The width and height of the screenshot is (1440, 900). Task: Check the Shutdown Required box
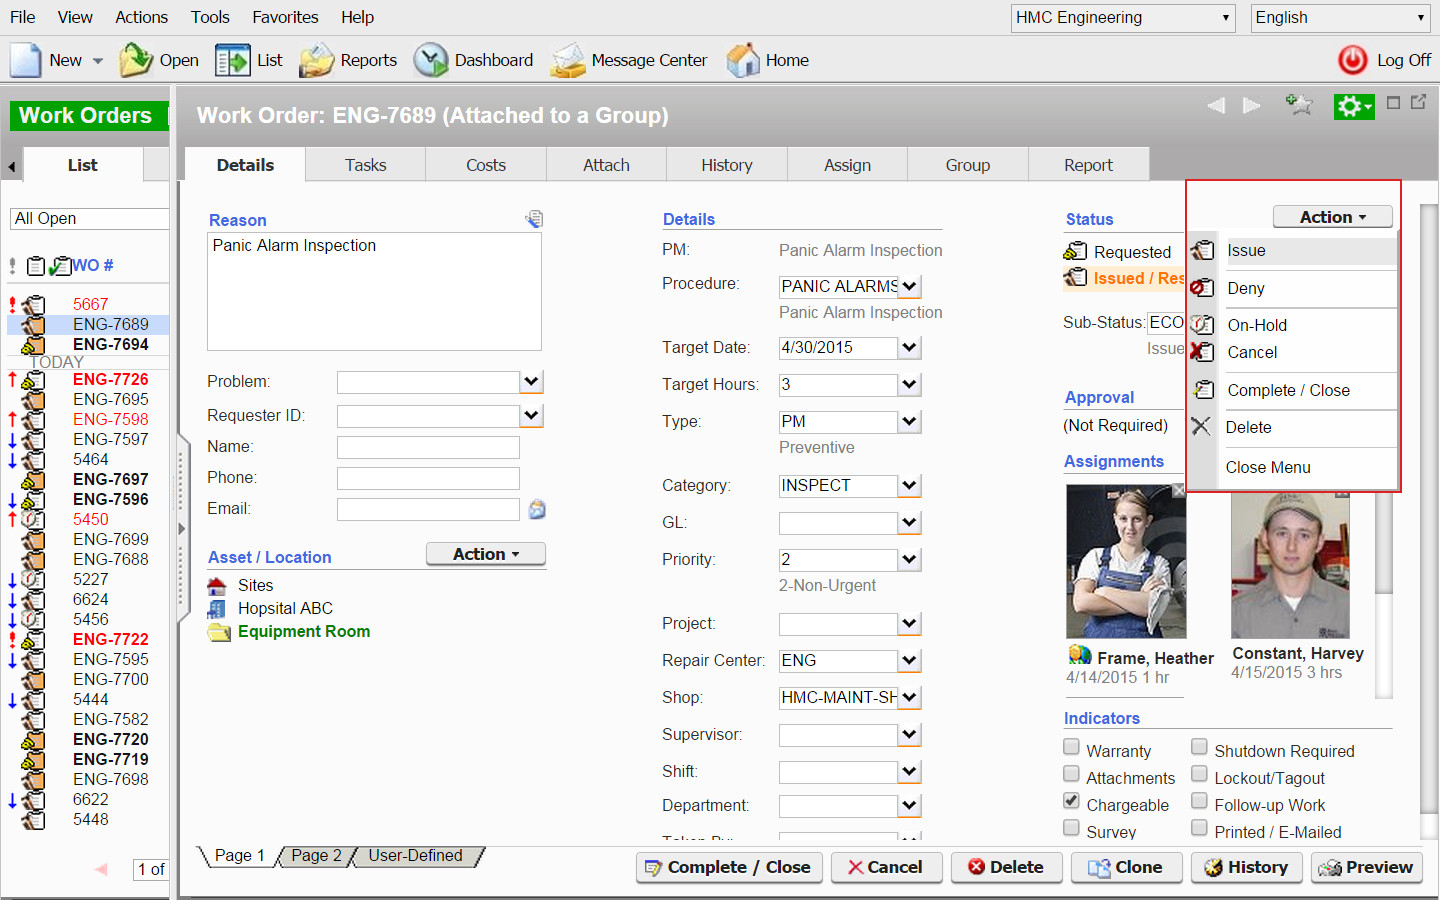click(x=1199, y=747)
